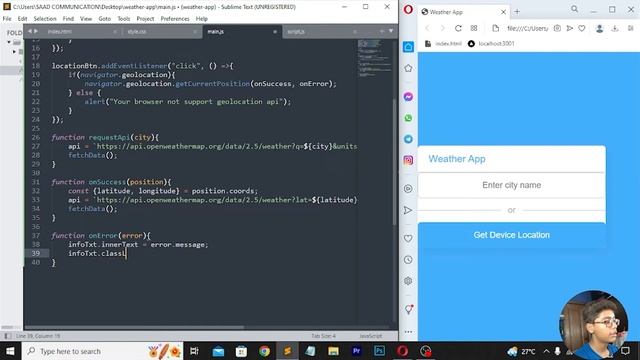640x360 pixels.
Task: Open index.html bookmark in Opera
Action: (x=443, y=44)
